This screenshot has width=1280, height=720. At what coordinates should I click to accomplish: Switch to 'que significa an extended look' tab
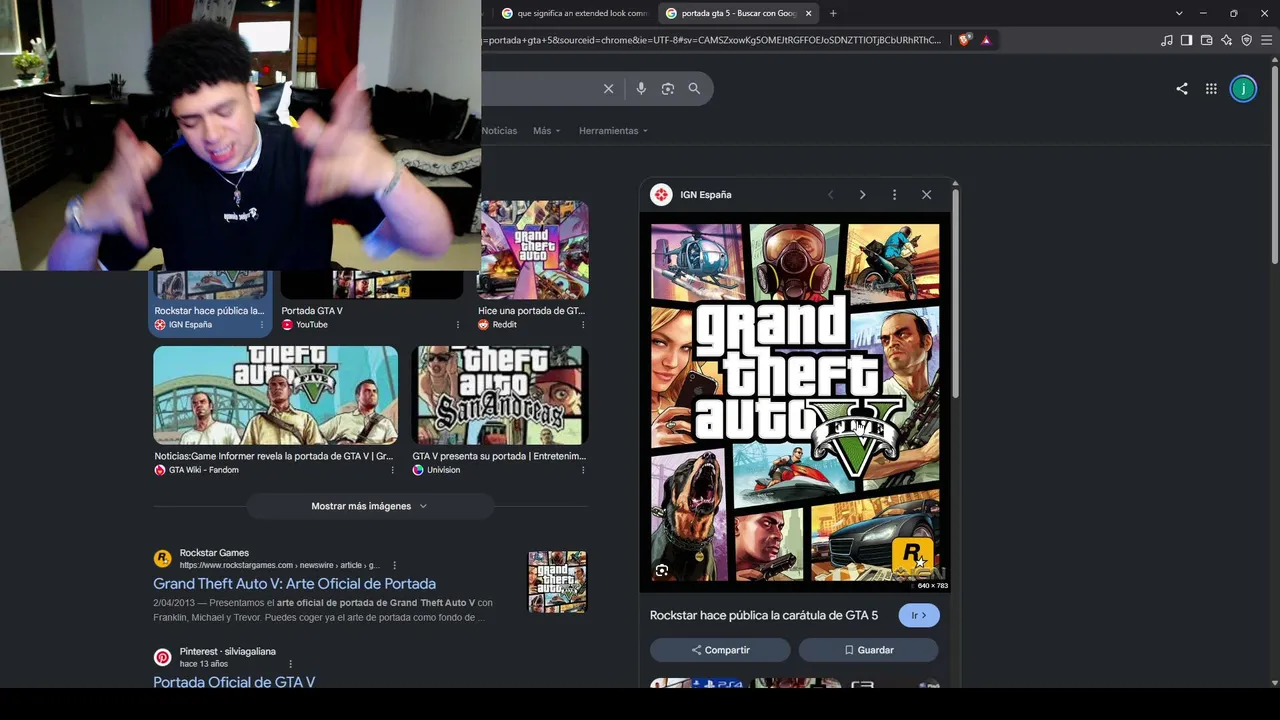click(574, 13)
